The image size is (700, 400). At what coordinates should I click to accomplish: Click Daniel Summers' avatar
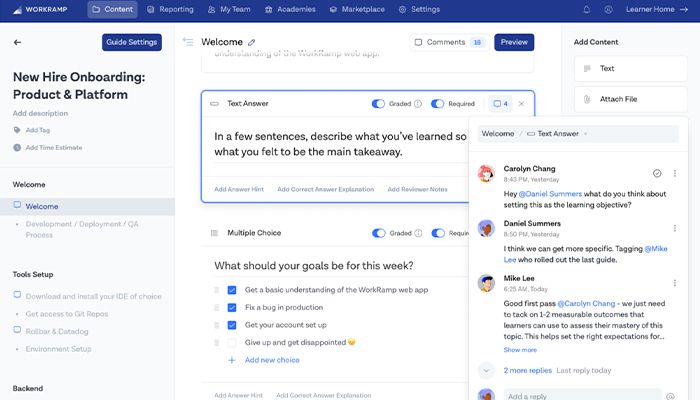coord(486,228)
